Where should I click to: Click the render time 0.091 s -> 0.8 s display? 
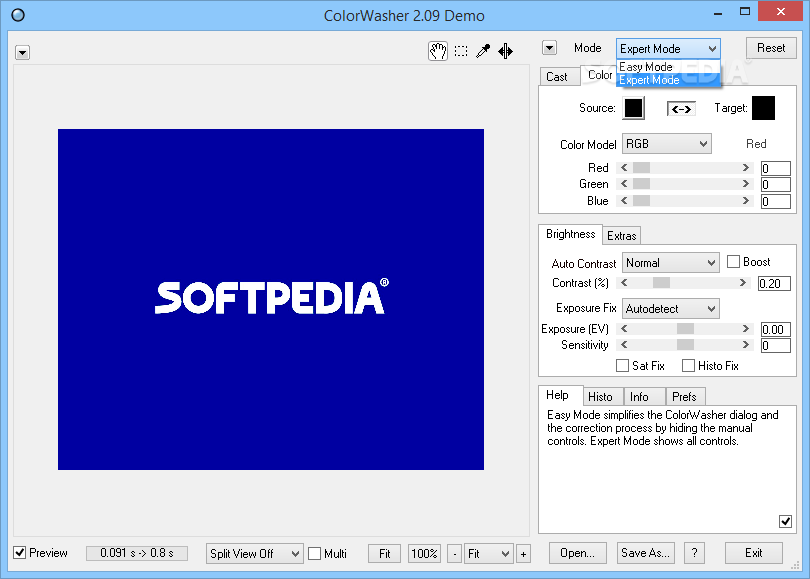137,553
